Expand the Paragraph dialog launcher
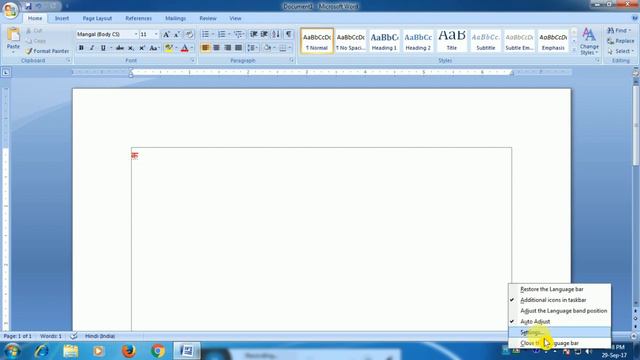This screenshot has width=640, height=360. coord(291,60)
